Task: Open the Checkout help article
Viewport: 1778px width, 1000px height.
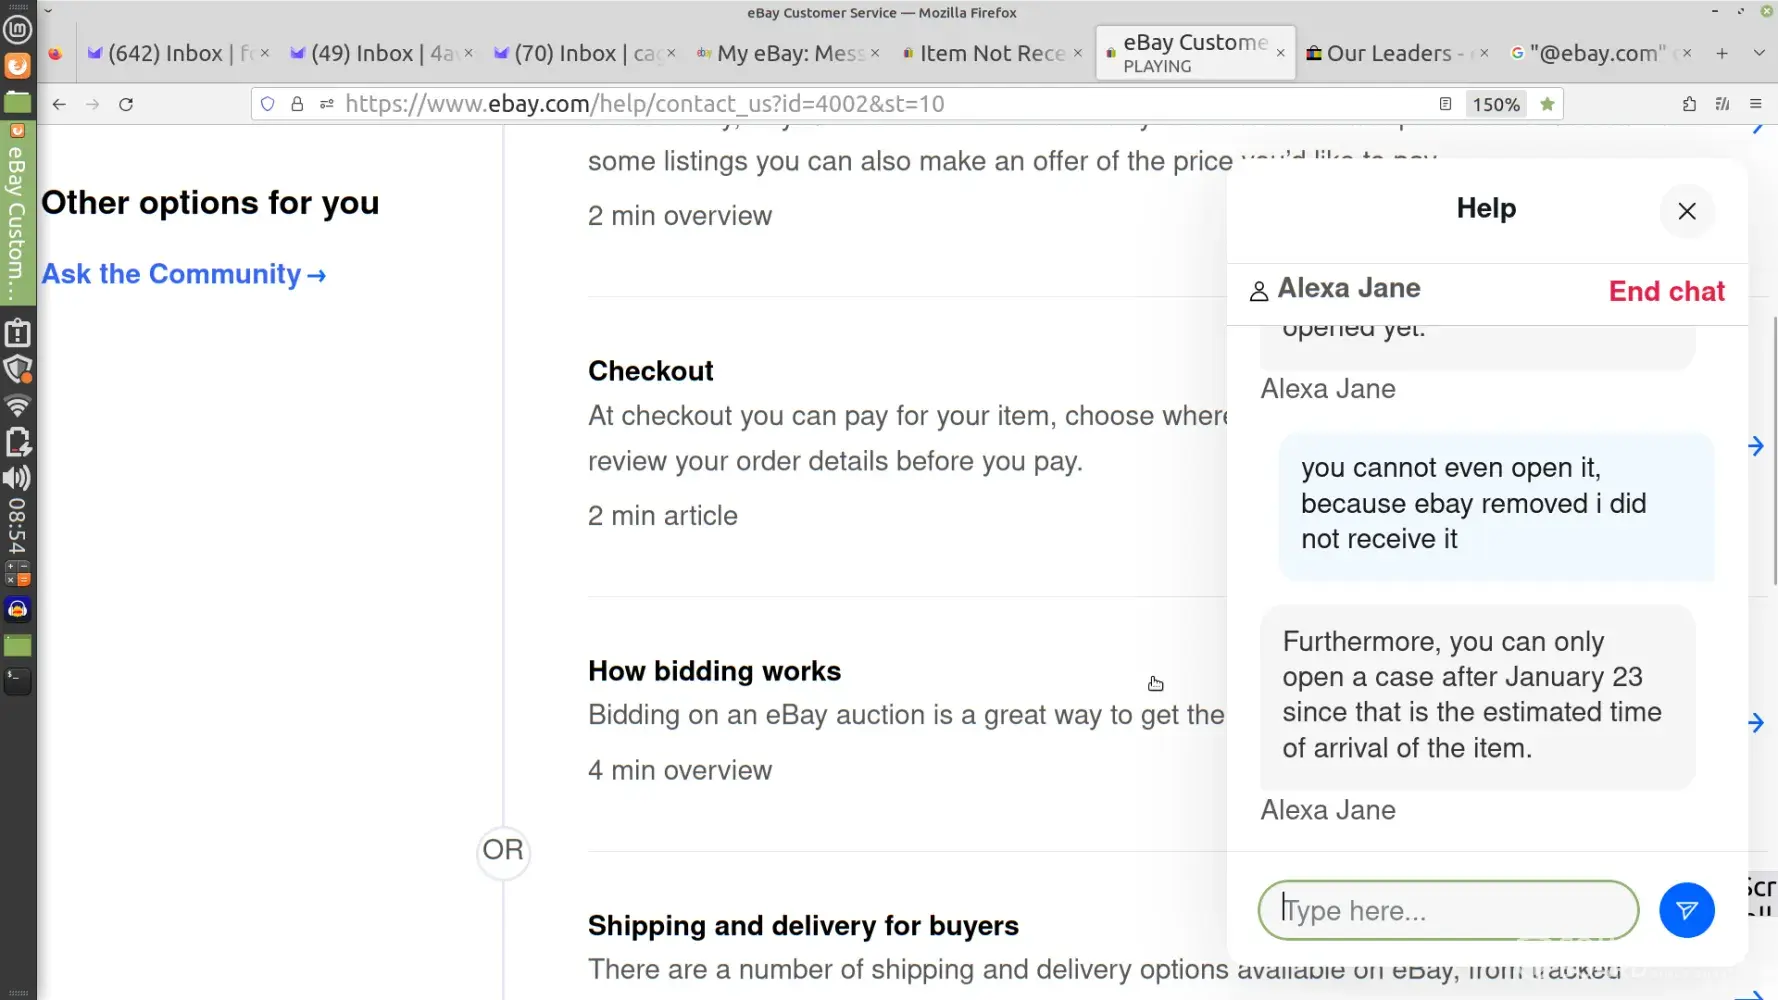Action: (650, 371)
